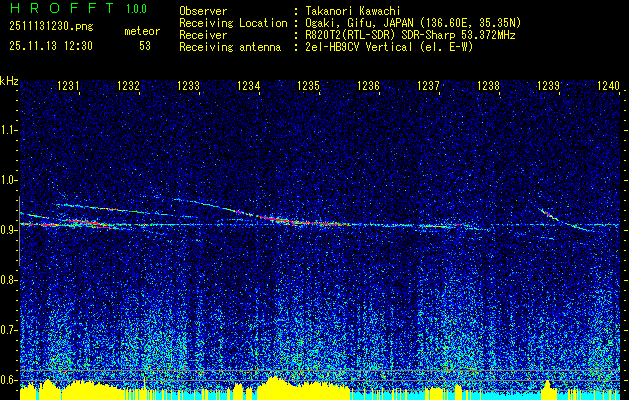Viewport: 629px width, 400px height.
Task: Click the 1239 time marker
Action: (x=548, y=85)
